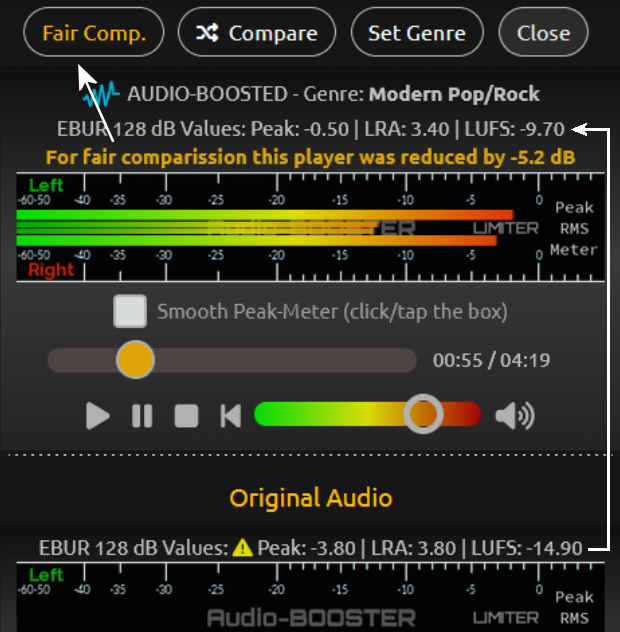Click the blue waveform Audio-Boosted icon
Viewport: 620px width, 632px height.
click(x=101, y=94)
